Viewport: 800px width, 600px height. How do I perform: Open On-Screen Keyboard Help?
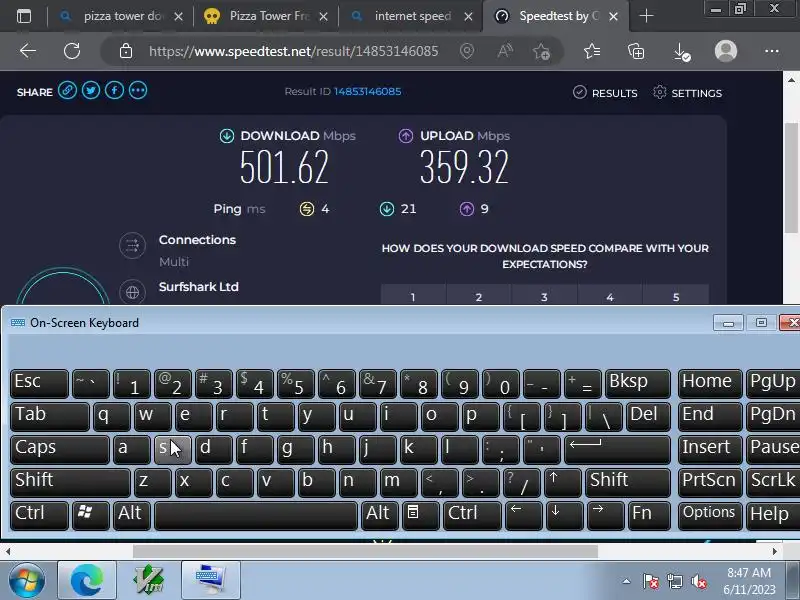773,515
